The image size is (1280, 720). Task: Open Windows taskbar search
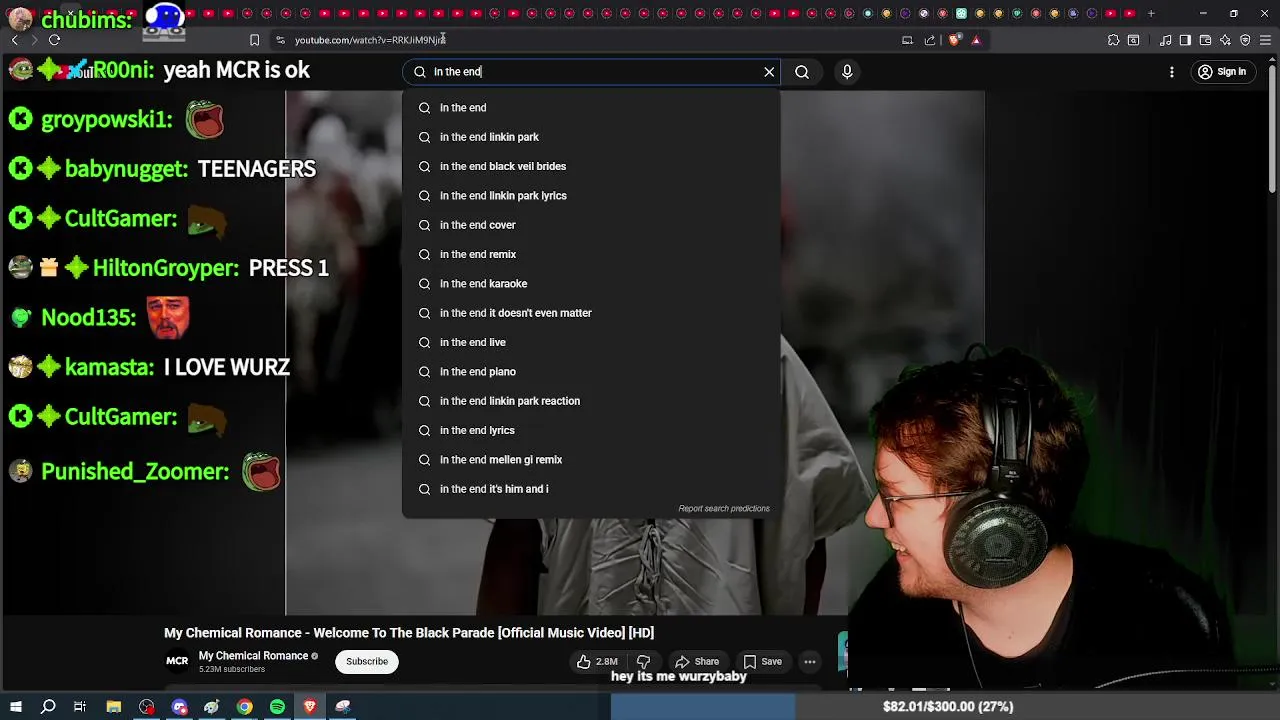pyautogui.click(x=48, y=707)
